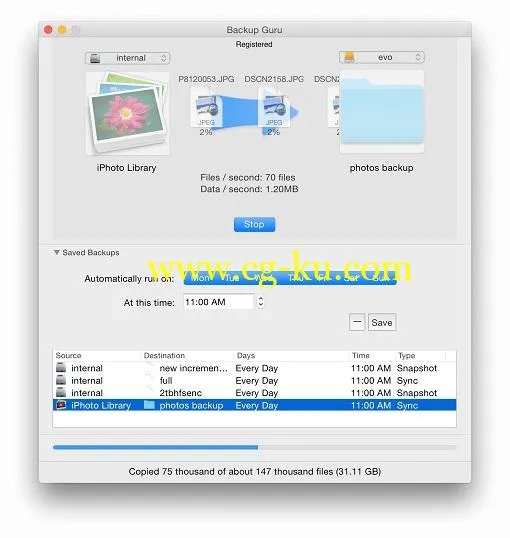This screenshot has height=538, width=510.
Task: Click the Registered label
Action: click(254, 44)
